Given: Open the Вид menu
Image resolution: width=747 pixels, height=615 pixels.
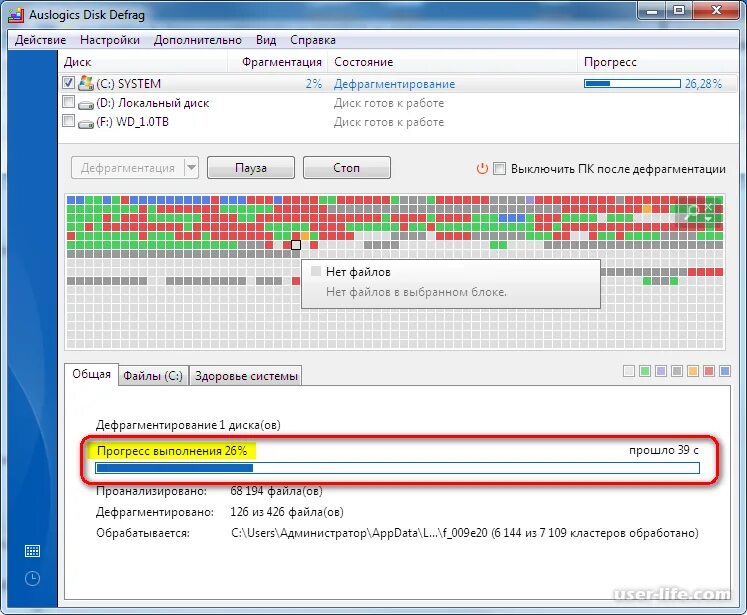Looking at the screenshot, I should point(266,40).
